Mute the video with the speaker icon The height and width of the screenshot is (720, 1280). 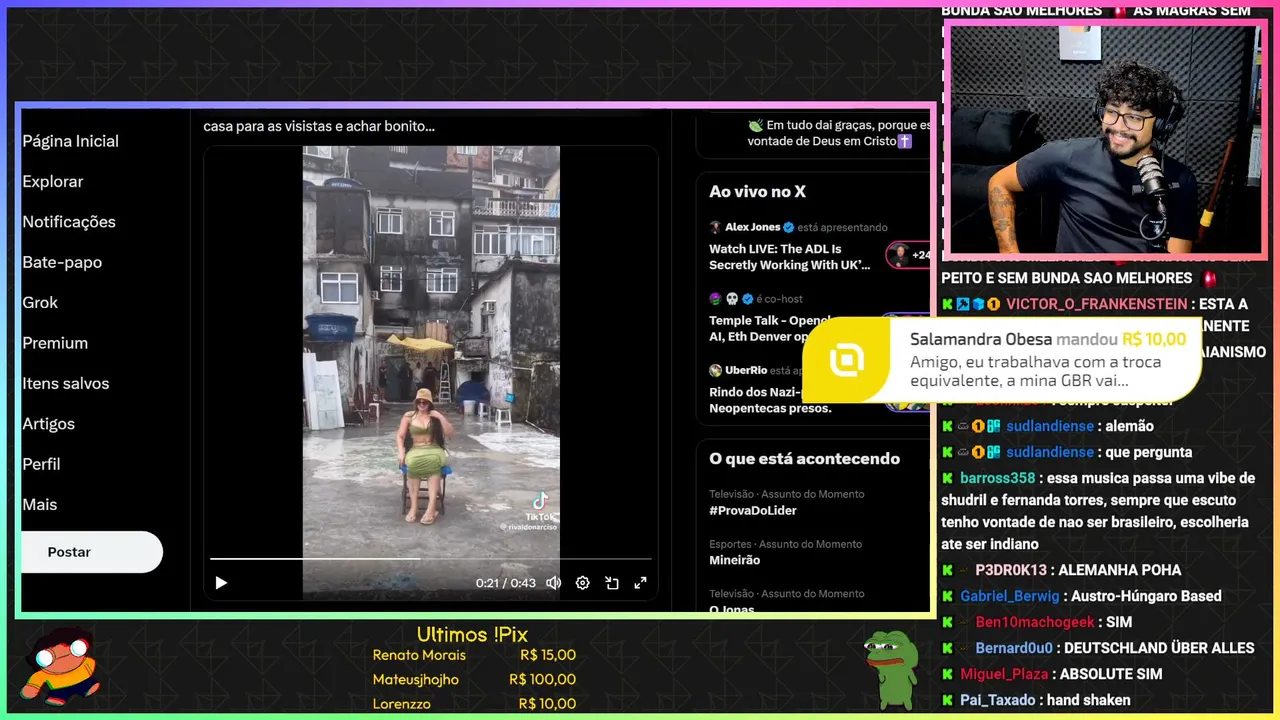tap(553, 583)
